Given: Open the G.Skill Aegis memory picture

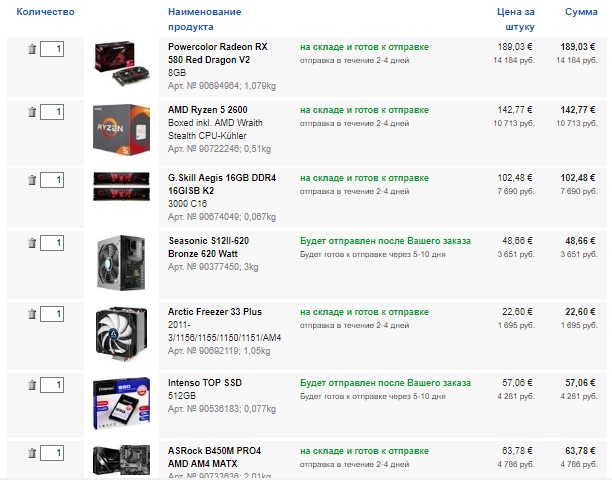Looking at the screenshot, I should pyautogui.click(x=122, y=187).
